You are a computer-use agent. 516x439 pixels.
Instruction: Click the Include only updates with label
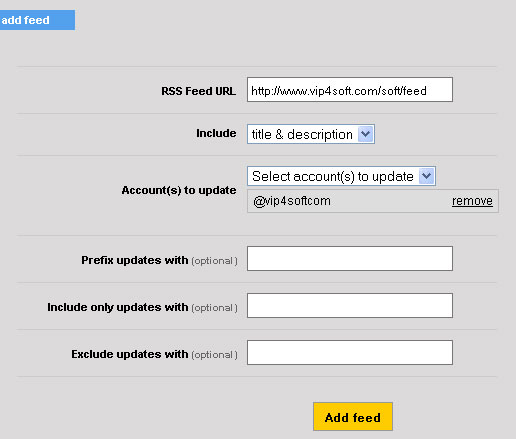click(118, 307)
